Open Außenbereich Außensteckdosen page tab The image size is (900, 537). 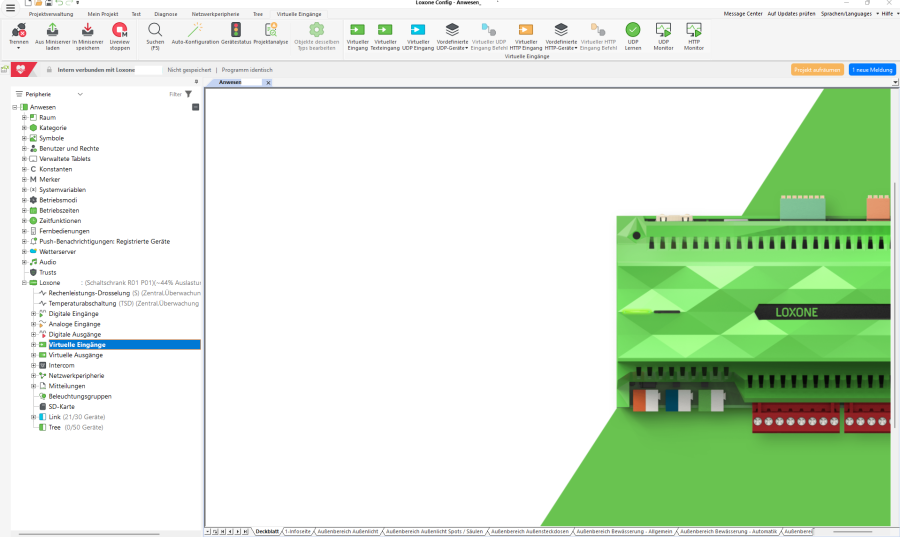pyautogui.click(x=529, y=531)
